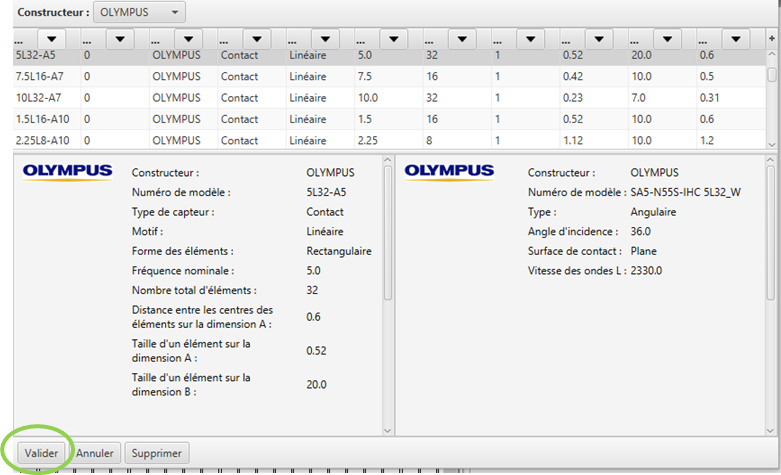Click the Rectangulaire element shape value

coord(339,251)
